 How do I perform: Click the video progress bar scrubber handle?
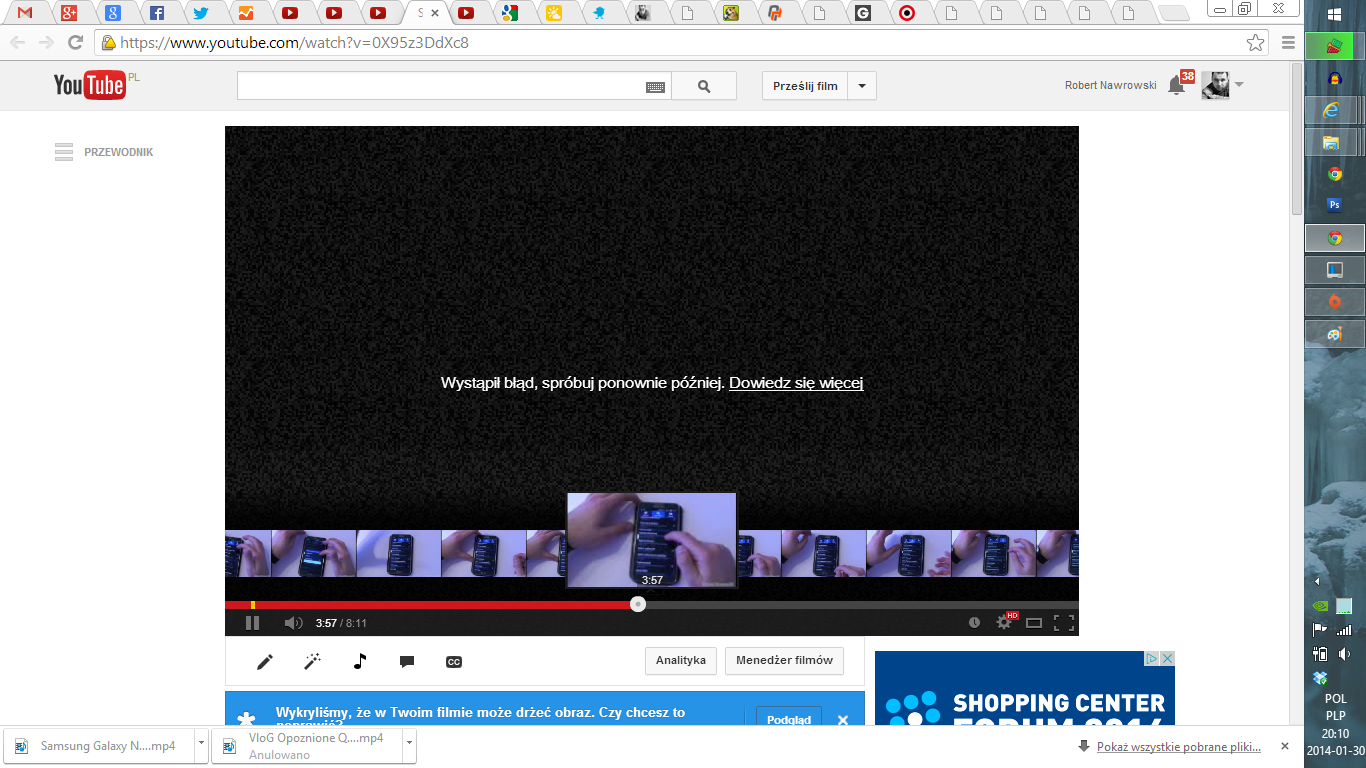pos(638,604)
